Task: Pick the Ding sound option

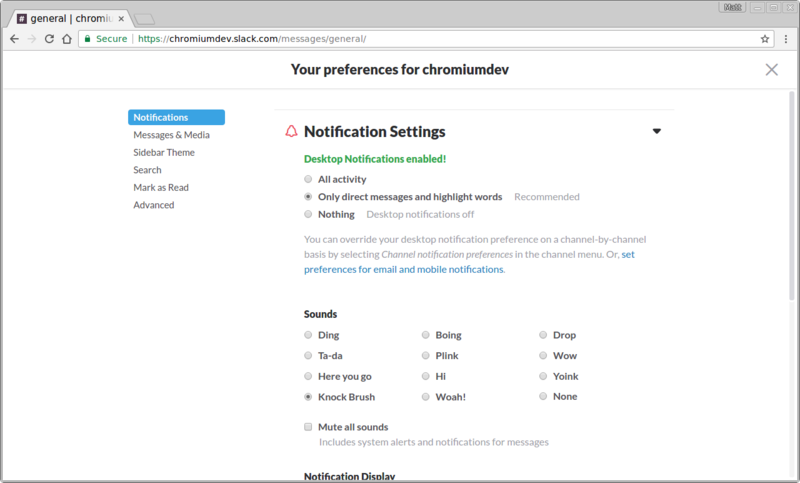Action: pyautogui.click(x=308, y=335)
